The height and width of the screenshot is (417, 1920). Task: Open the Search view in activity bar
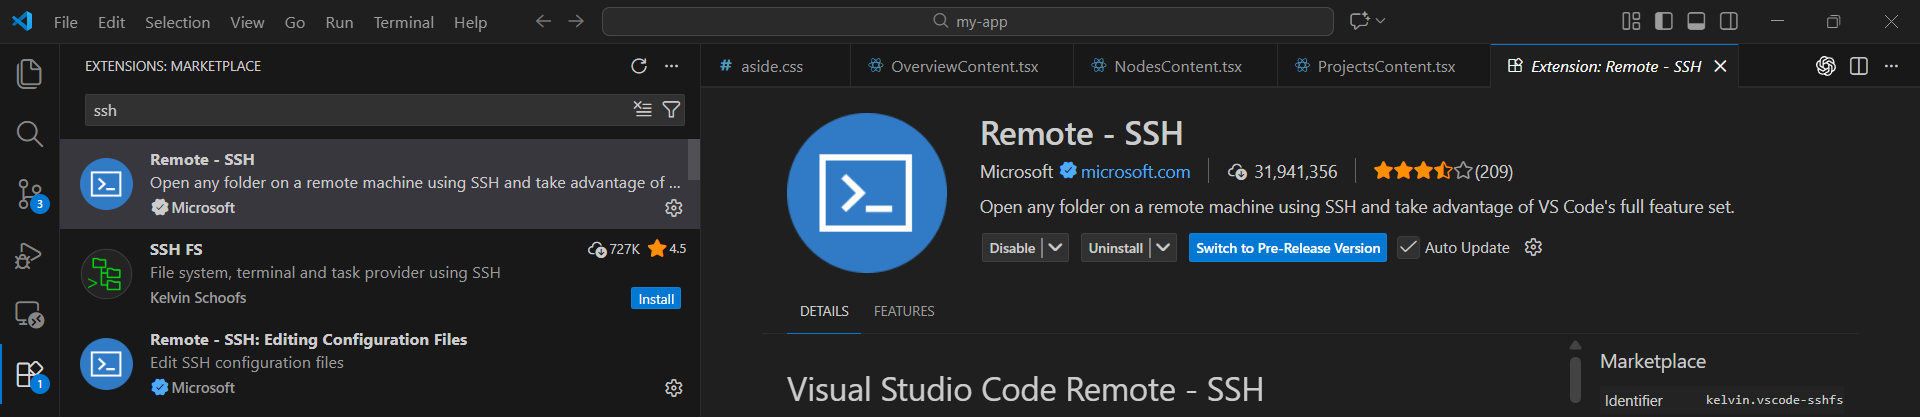coord(29,134)
